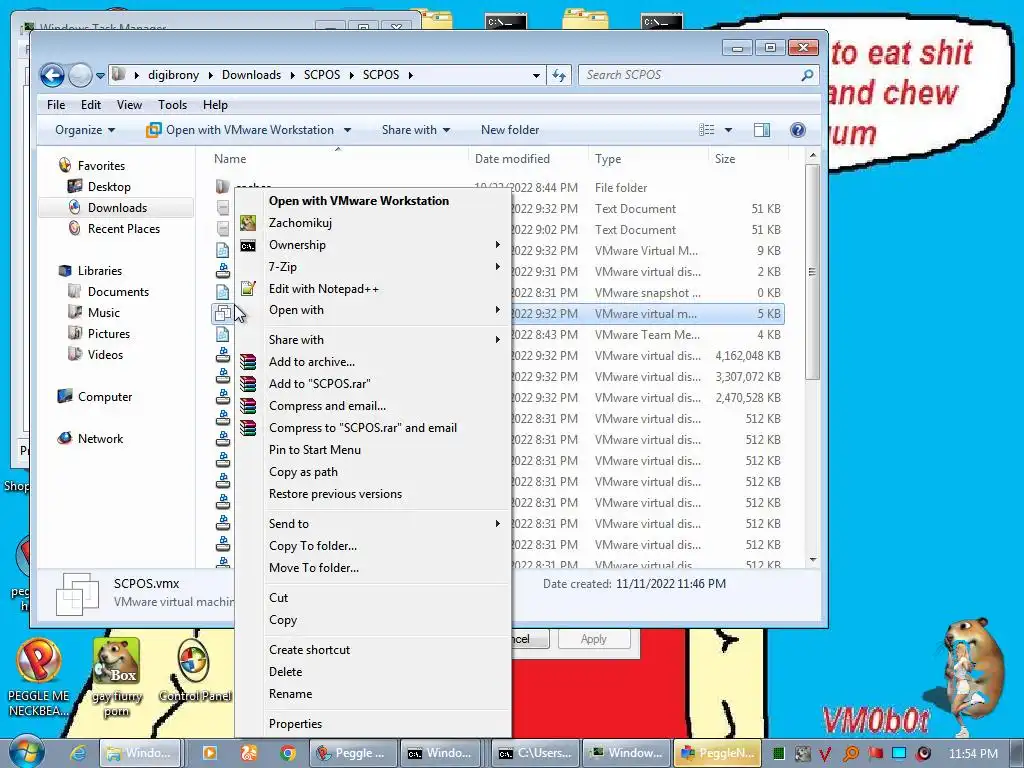The width and height of the screenshot is (1024, 768).
Task: Open Google Chrome from taskbar
Action: coord(287,753)
